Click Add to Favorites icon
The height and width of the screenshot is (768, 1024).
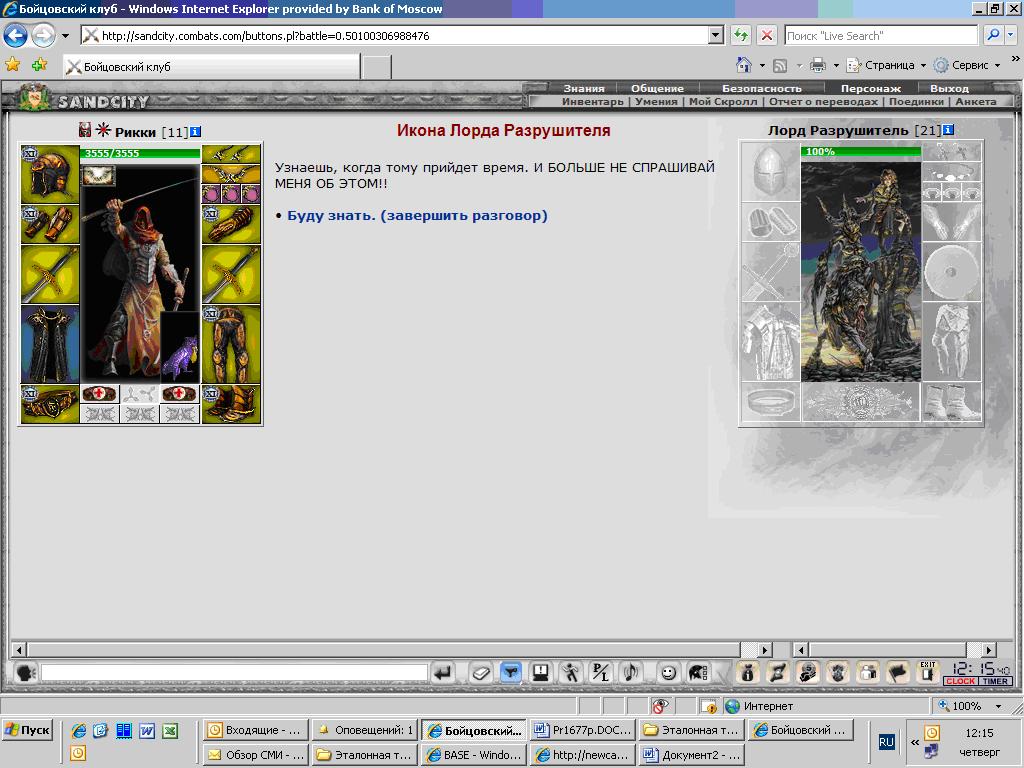[39, 65]
